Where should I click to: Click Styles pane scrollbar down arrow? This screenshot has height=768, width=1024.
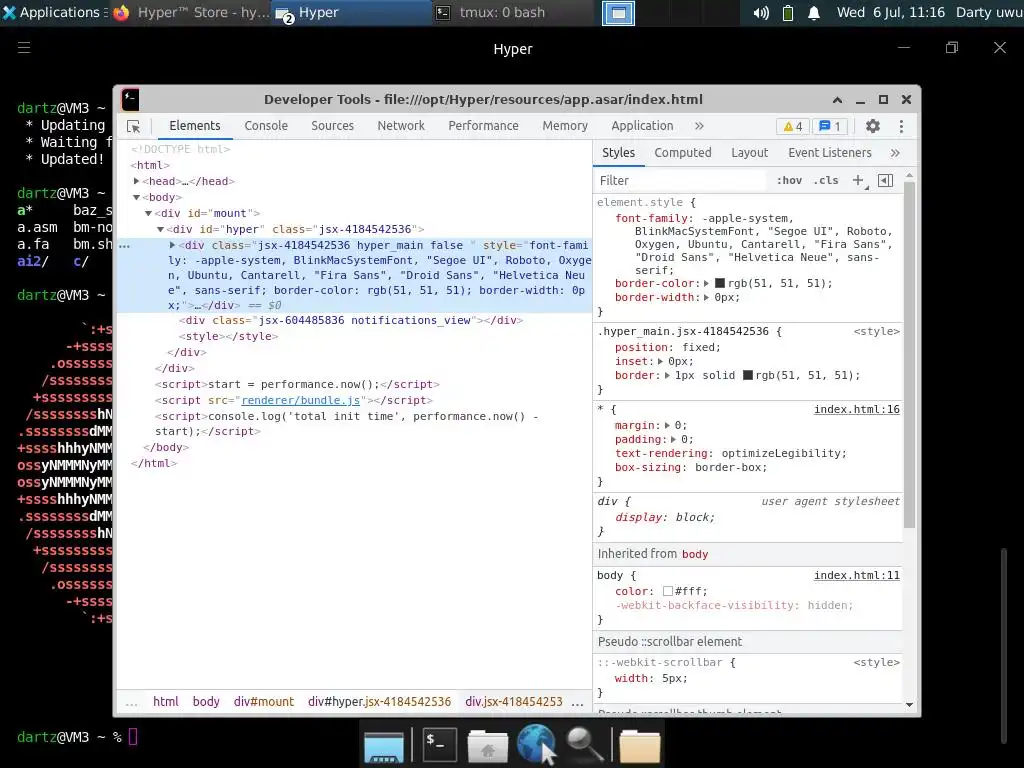pyautogui.click(x=909, y=705)
